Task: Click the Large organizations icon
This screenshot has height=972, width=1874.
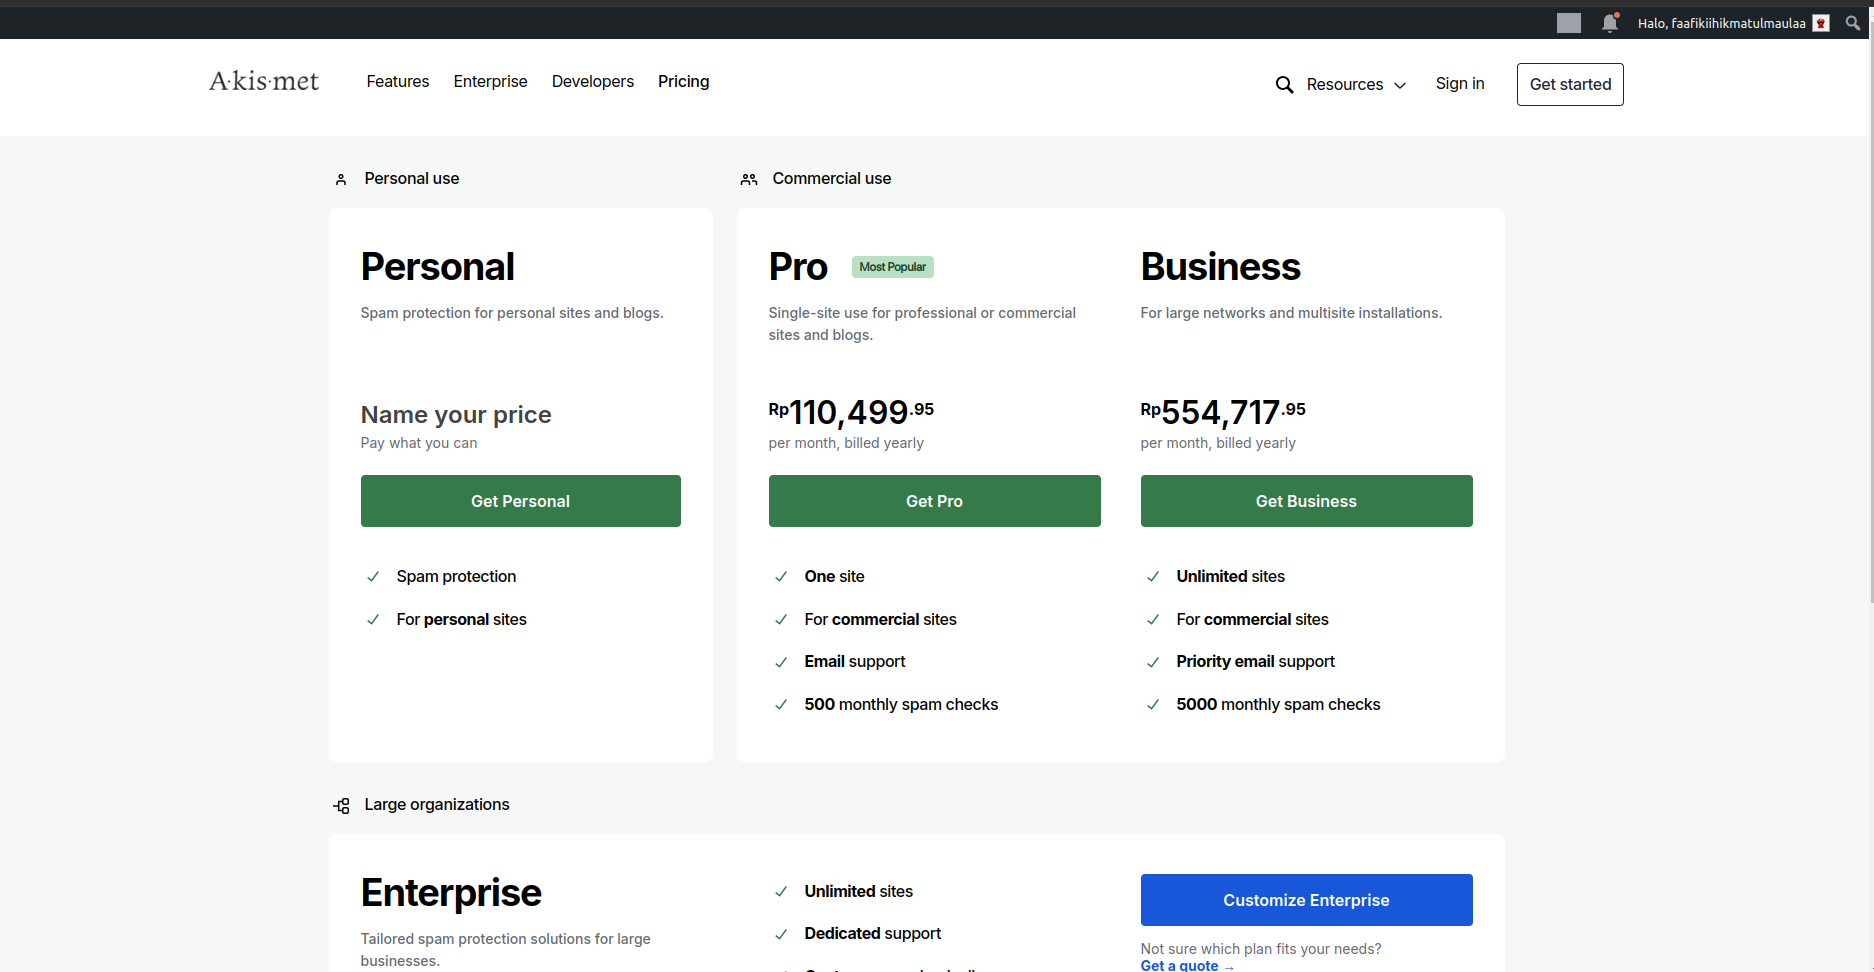Action: pos(342,805)
